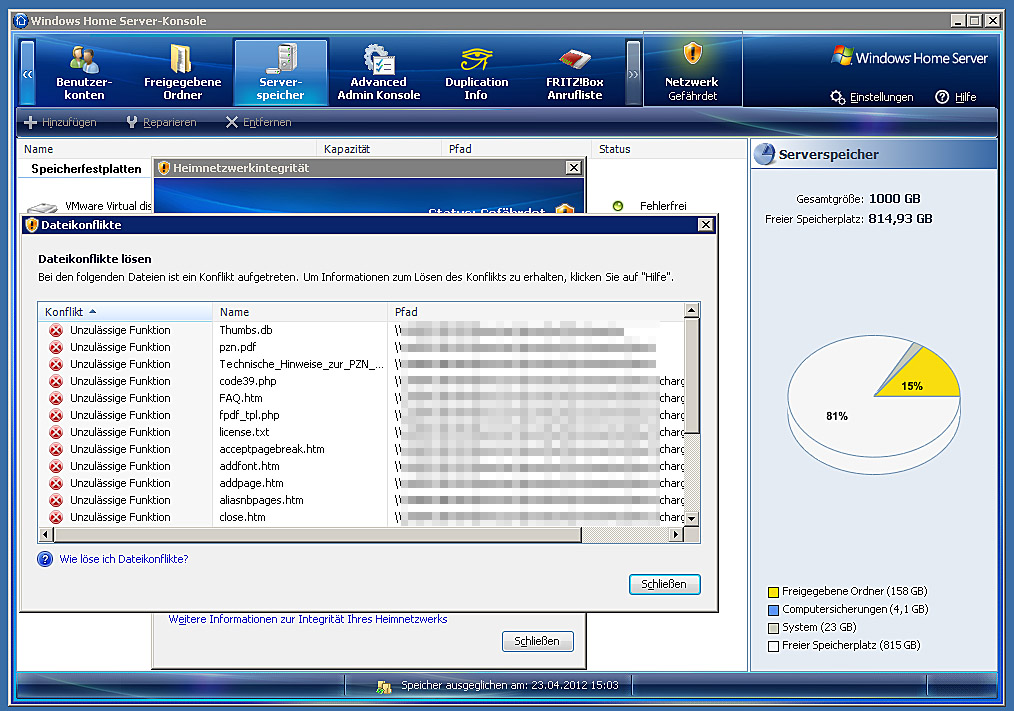The image size is (1014, 711).
Task: Sort by the Name column in Dateikonflikte
Action: [x=300, y=312]
